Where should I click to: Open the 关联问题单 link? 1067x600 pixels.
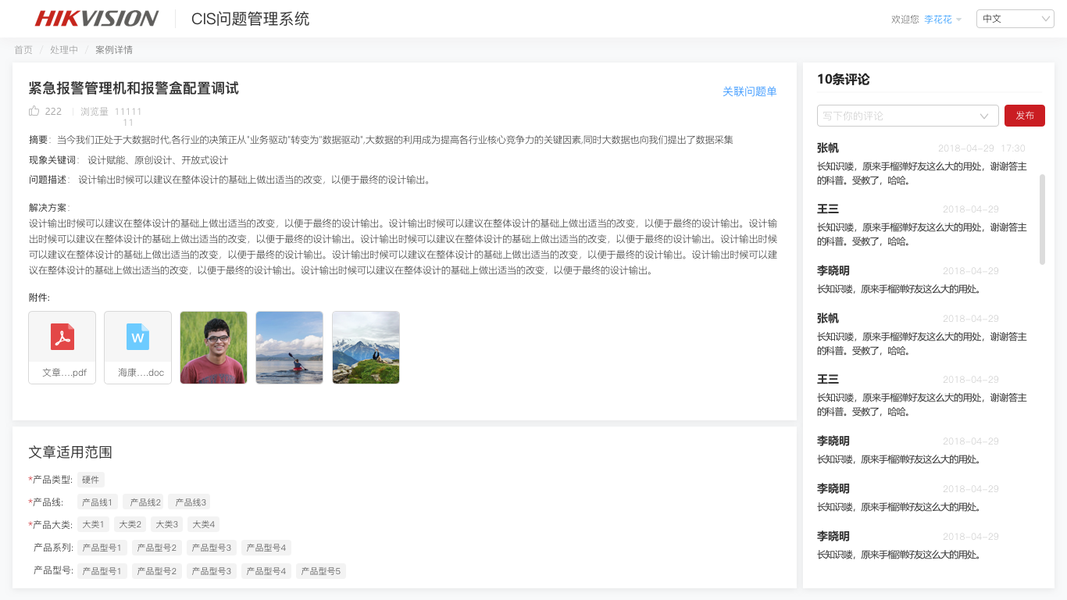pyautogui.click(x=749, y=91)
